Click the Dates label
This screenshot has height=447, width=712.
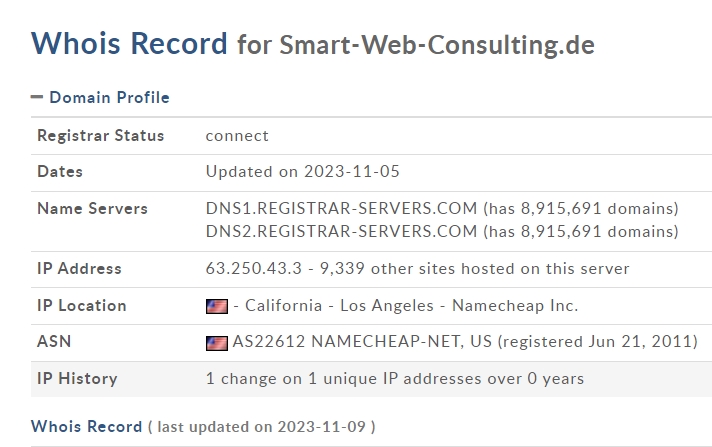tap(60, 171)
